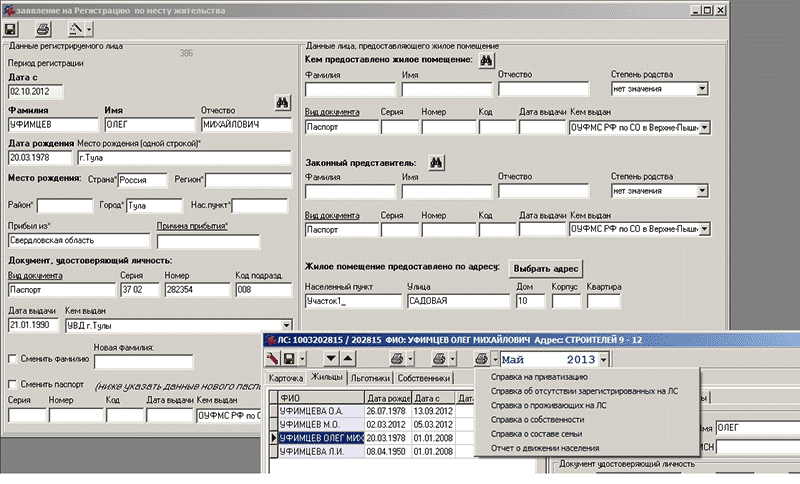This screenshot has width=800, height=484.
Task: Expand the Май 2013 month dropdown
Action: click(x=604, y=360)
